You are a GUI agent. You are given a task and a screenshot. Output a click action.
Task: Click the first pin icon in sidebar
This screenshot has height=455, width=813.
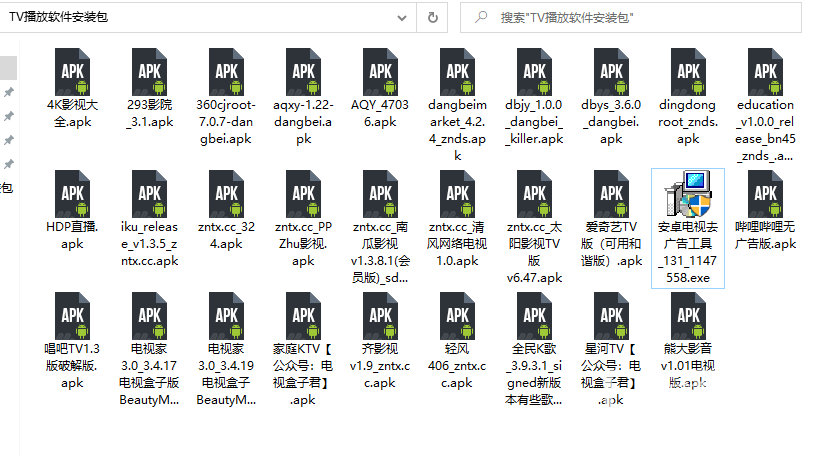tap(9, 92)
